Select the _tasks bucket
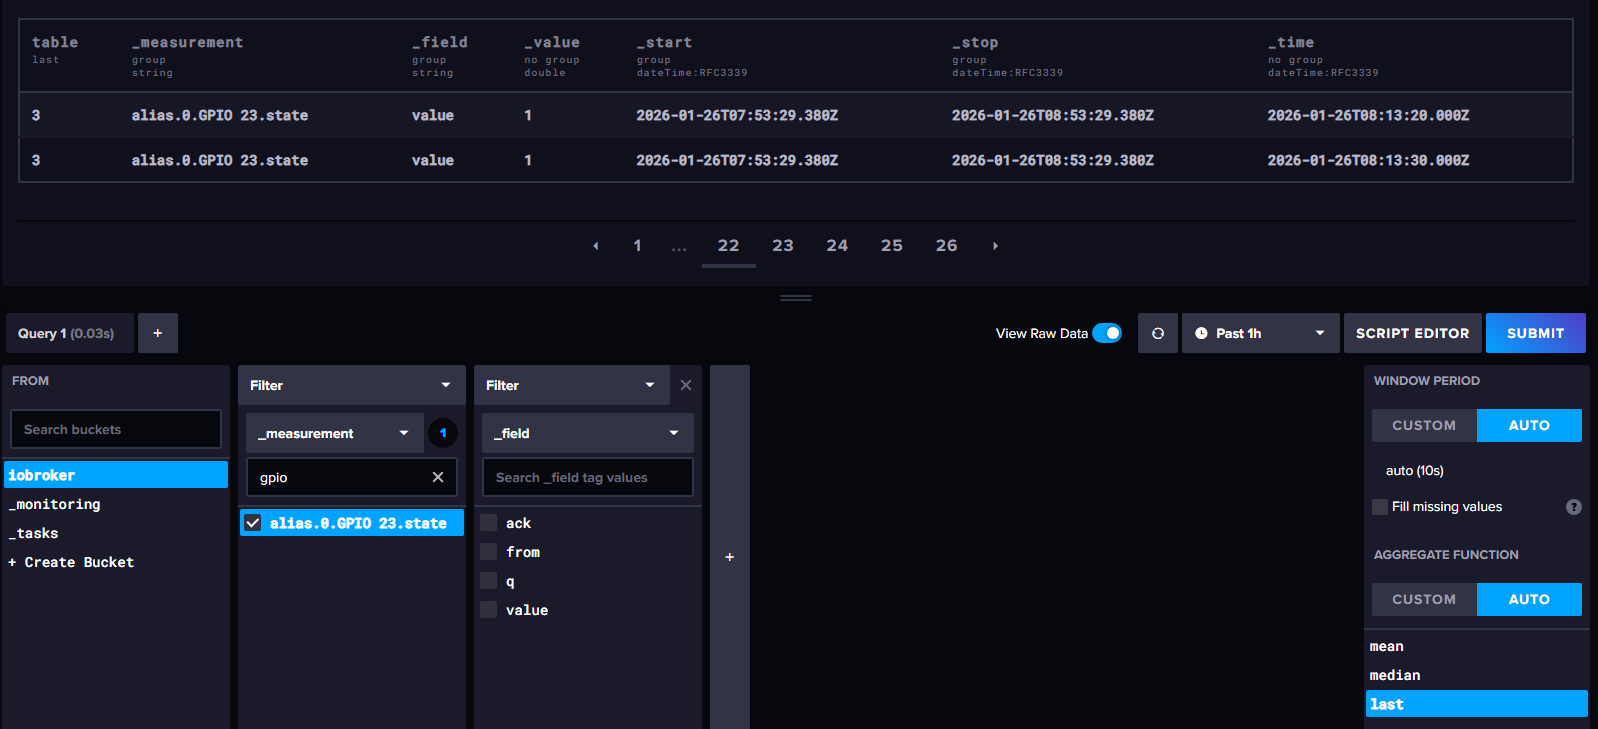1598x729 pixels. [x=116, y=533]
